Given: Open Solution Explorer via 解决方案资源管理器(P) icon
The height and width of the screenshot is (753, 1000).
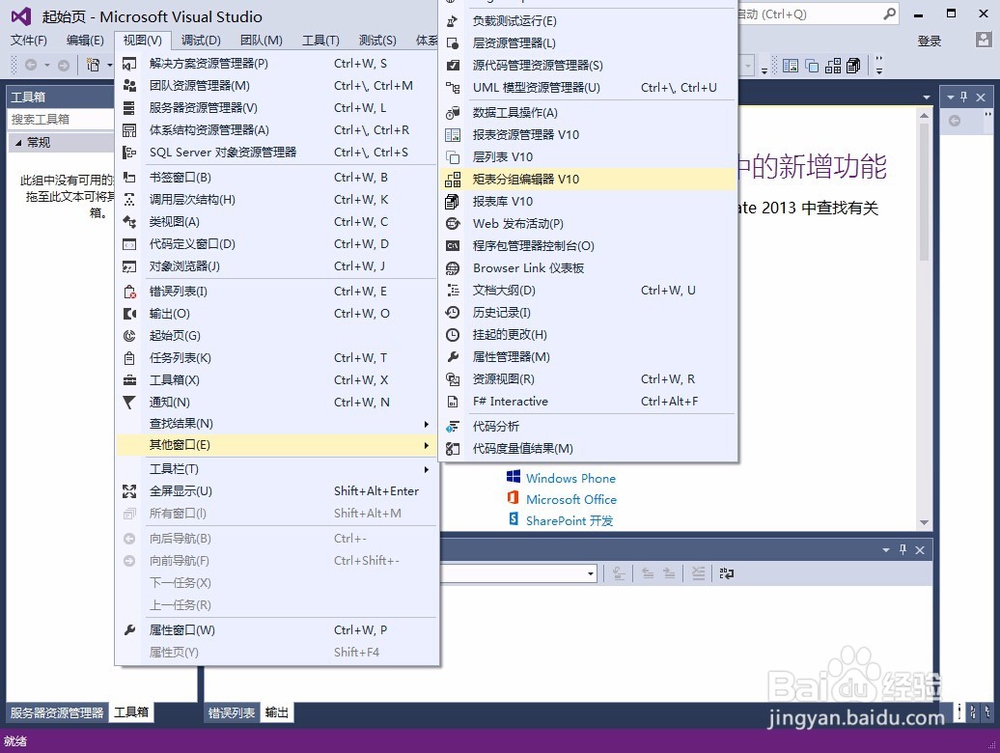Looking at the screenshot, I should [x=129, y=64].
